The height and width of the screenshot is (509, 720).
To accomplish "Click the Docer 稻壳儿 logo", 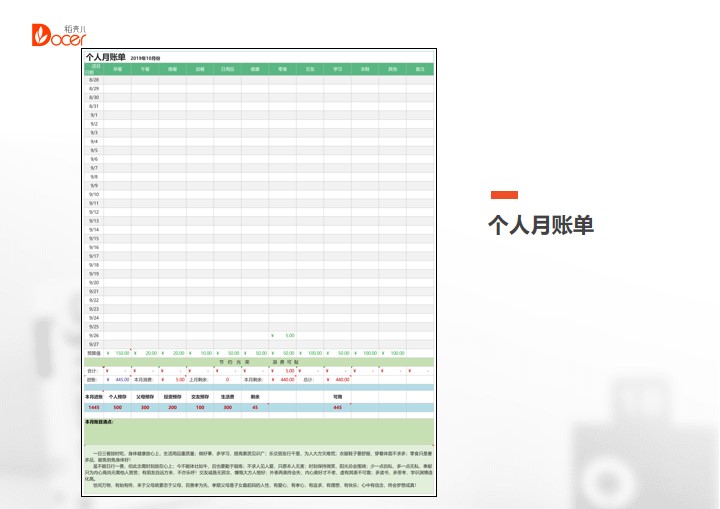I will click(58, 33).
